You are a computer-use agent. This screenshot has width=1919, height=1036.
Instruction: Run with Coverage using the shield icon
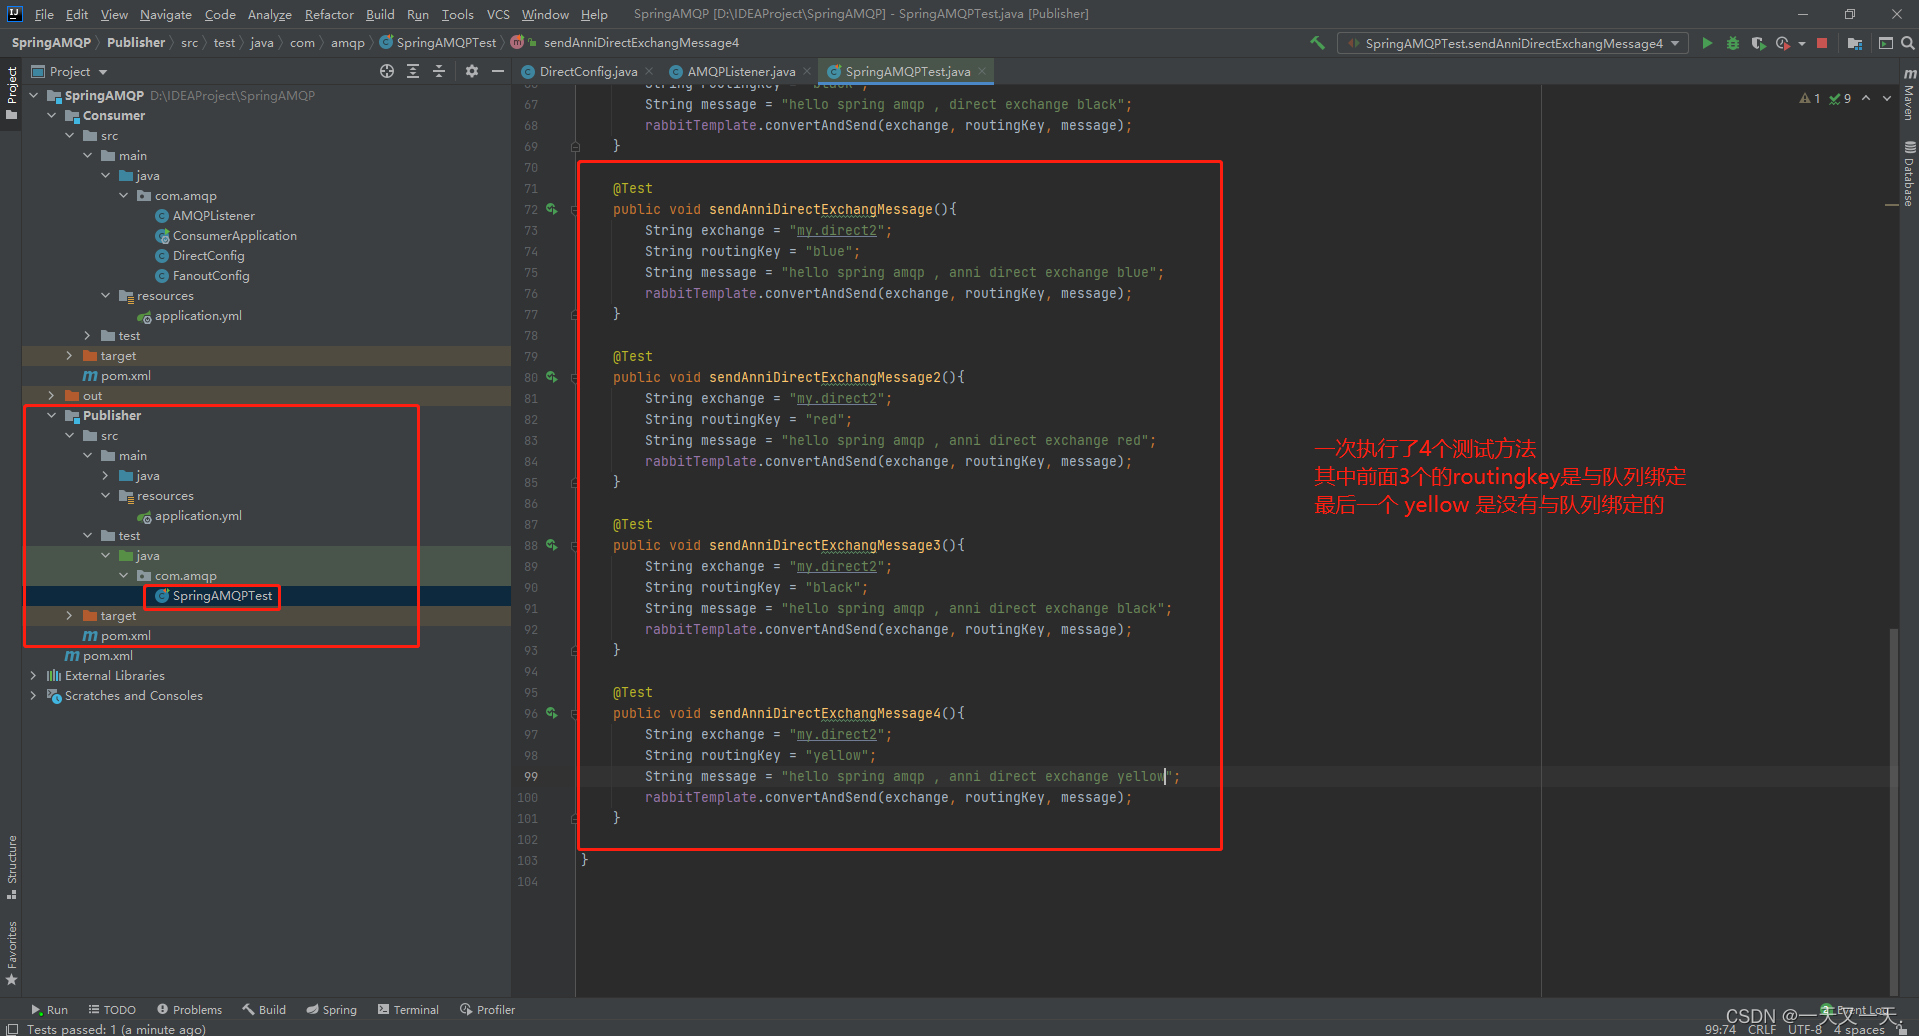tap(1758, 43)
